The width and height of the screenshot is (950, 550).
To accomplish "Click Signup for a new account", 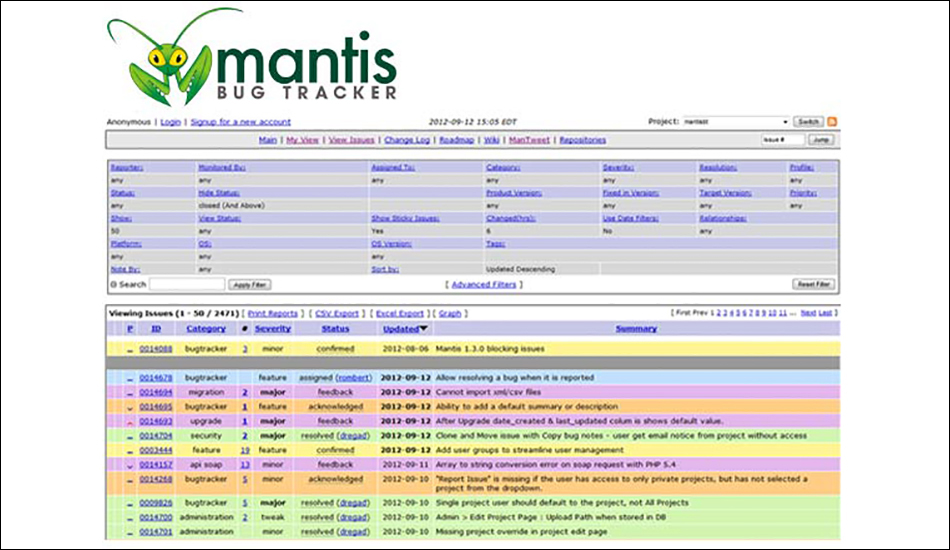I will (x=241, y=122).
